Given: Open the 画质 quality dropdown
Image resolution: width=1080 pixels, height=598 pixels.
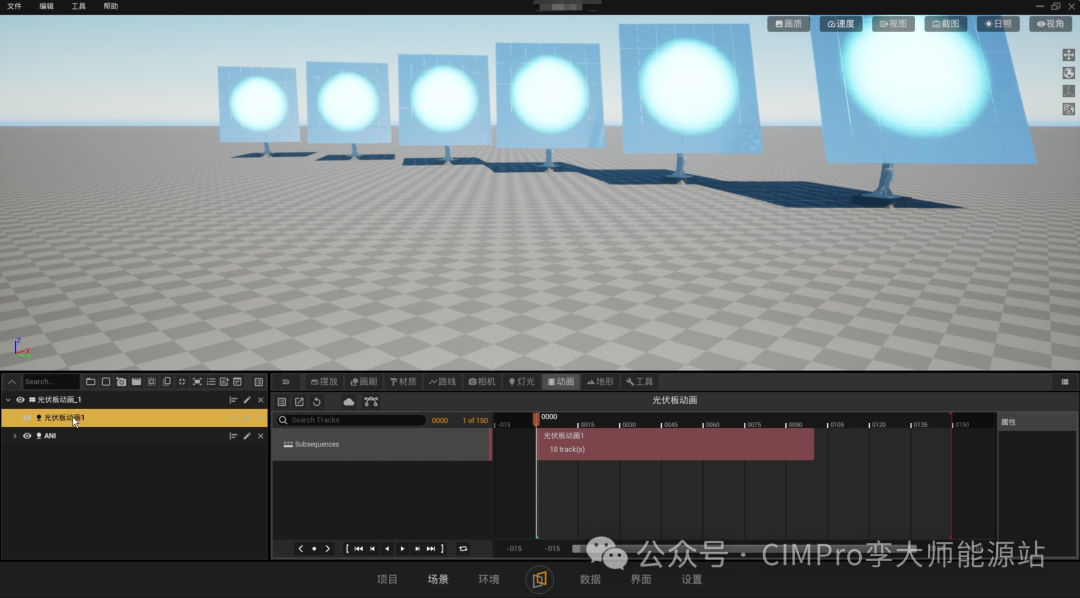Looking at the screenshot, I should point(789,23).
